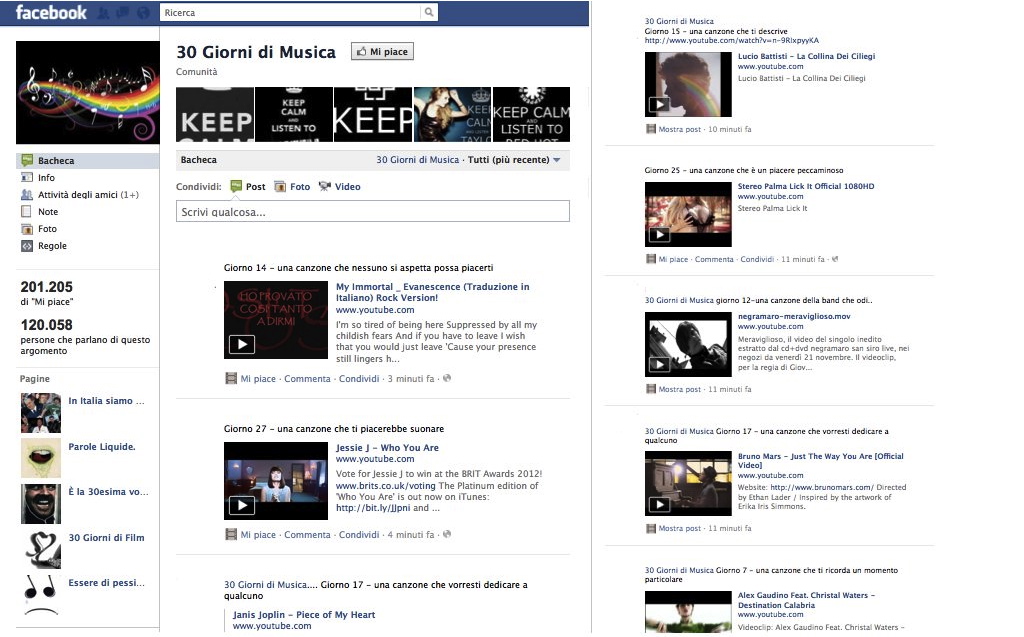The image size is (1024, 637).
Task: Click the Scrivi qualcosa text box
Action: point(373,212)
